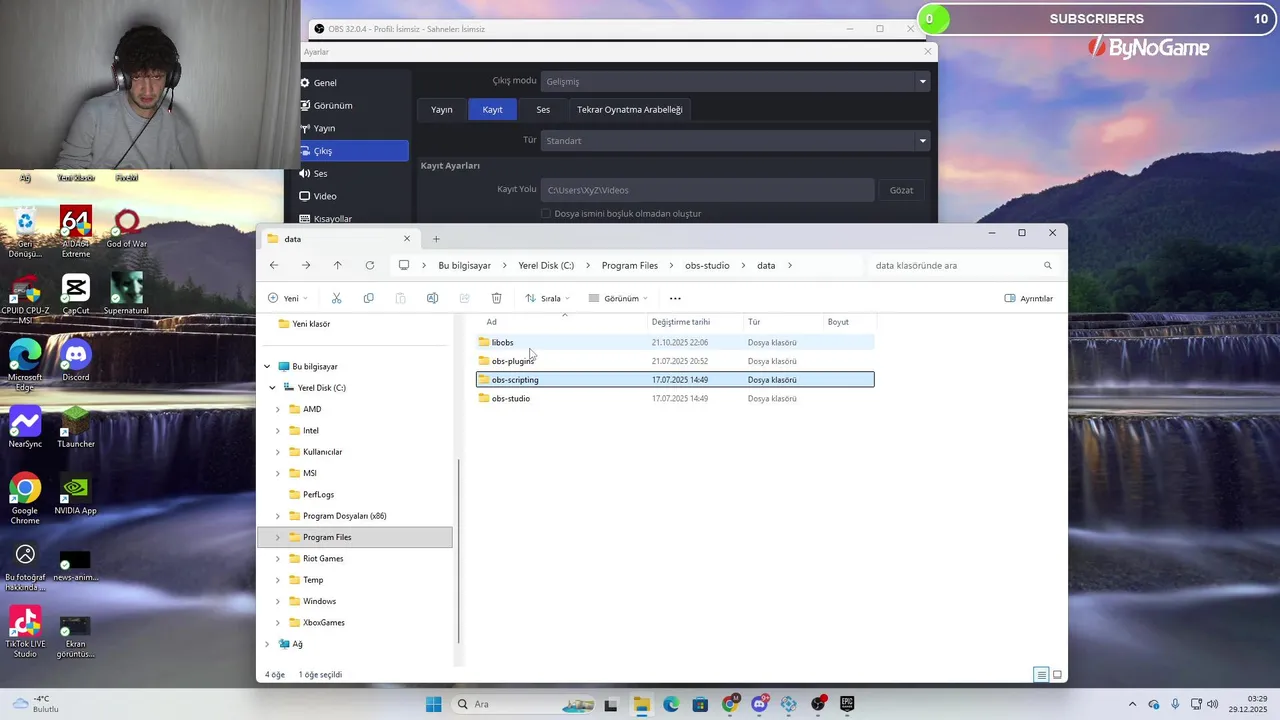Click the search magnifier in Explorer search box
Screen dimensions: 1280x720
coord(1048,266)
